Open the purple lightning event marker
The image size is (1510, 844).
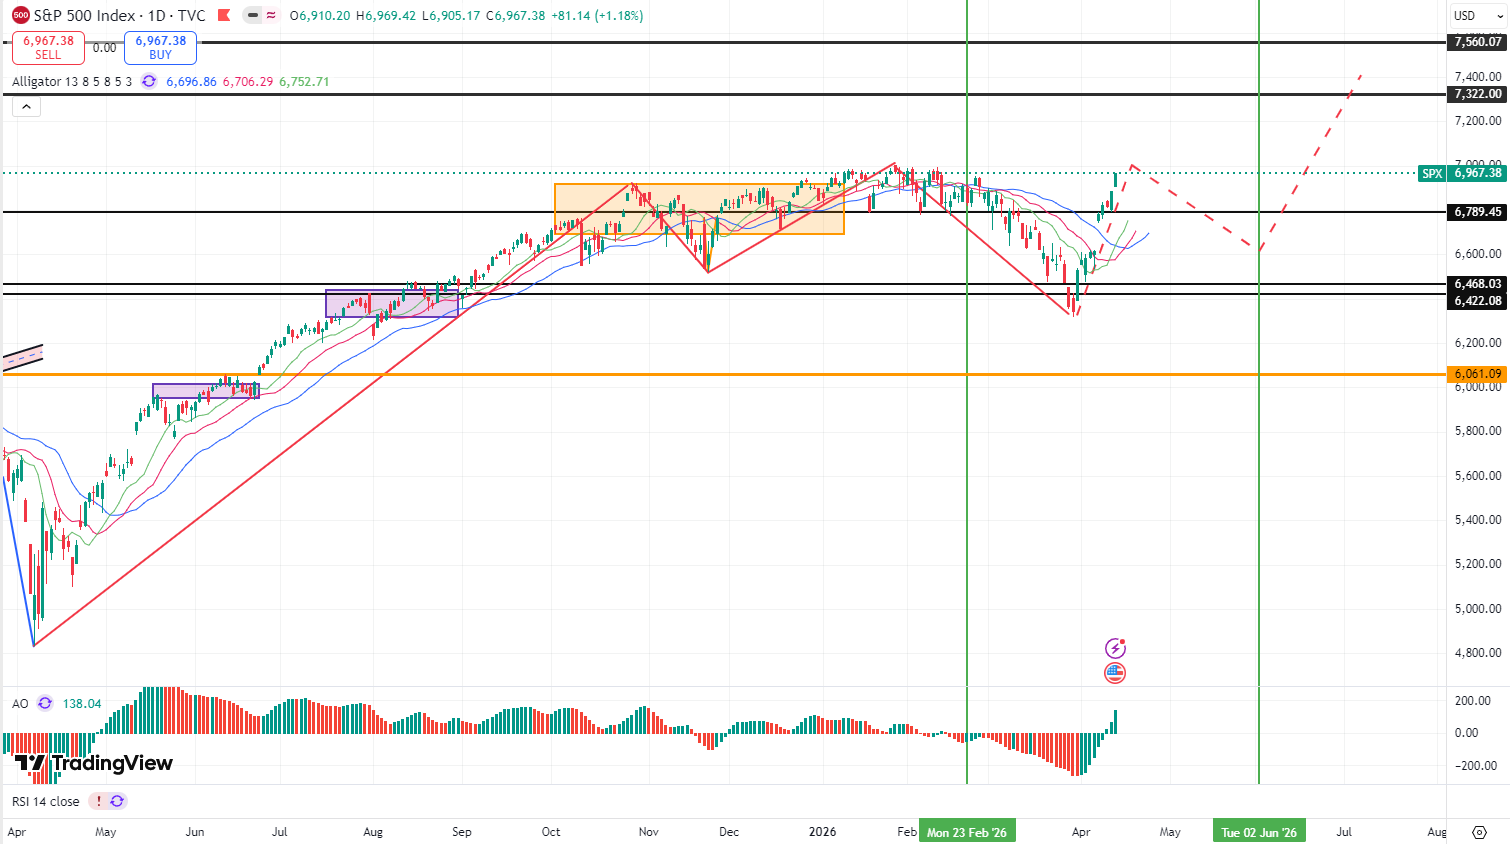(x=1115, y=648)
